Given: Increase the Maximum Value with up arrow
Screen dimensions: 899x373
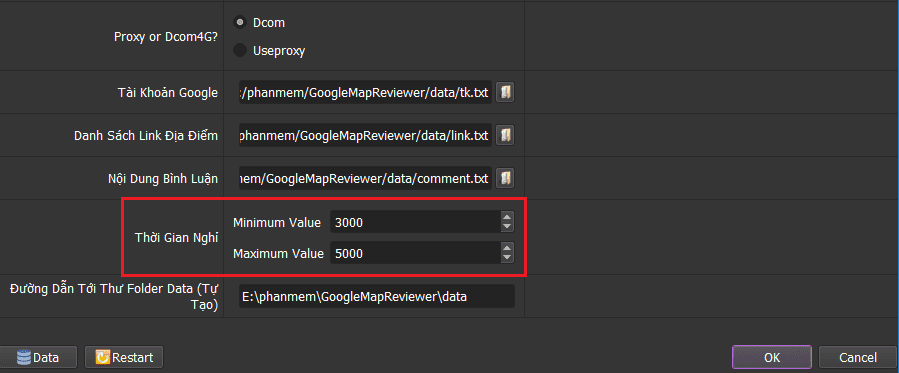Looking at the screenshot, I should pos(507,248).
